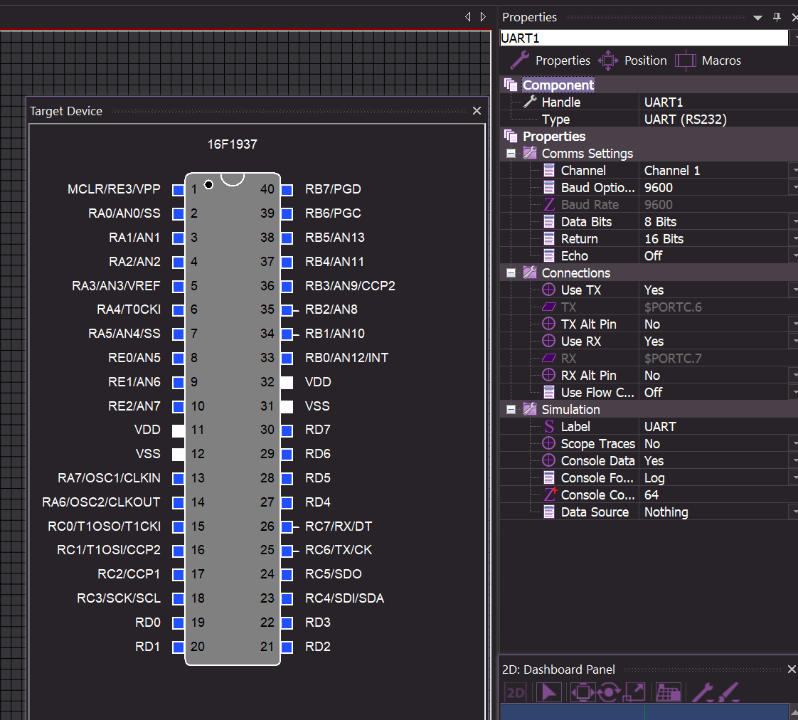Click the RC3/SCK/SCL pin label

[119, 598]
